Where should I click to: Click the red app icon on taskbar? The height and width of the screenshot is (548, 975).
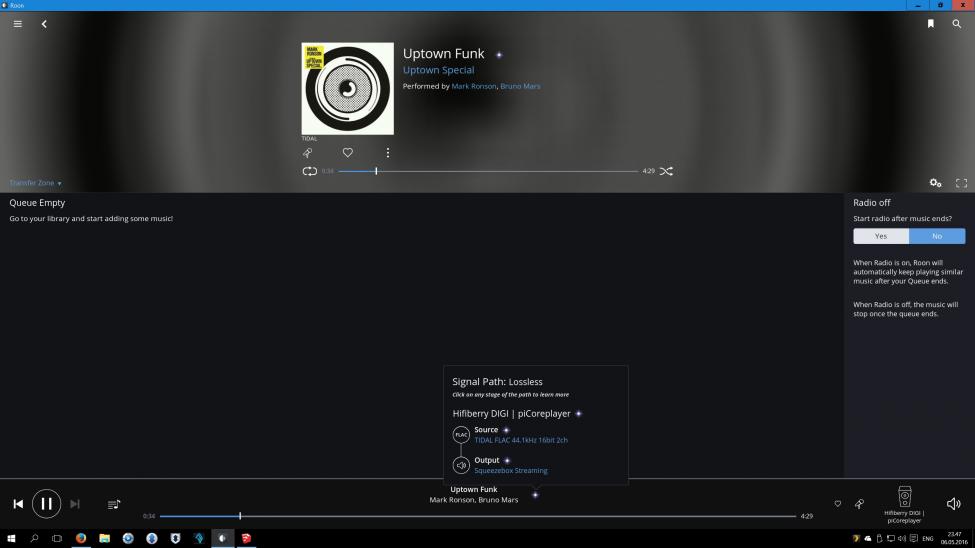click(246, 538)
